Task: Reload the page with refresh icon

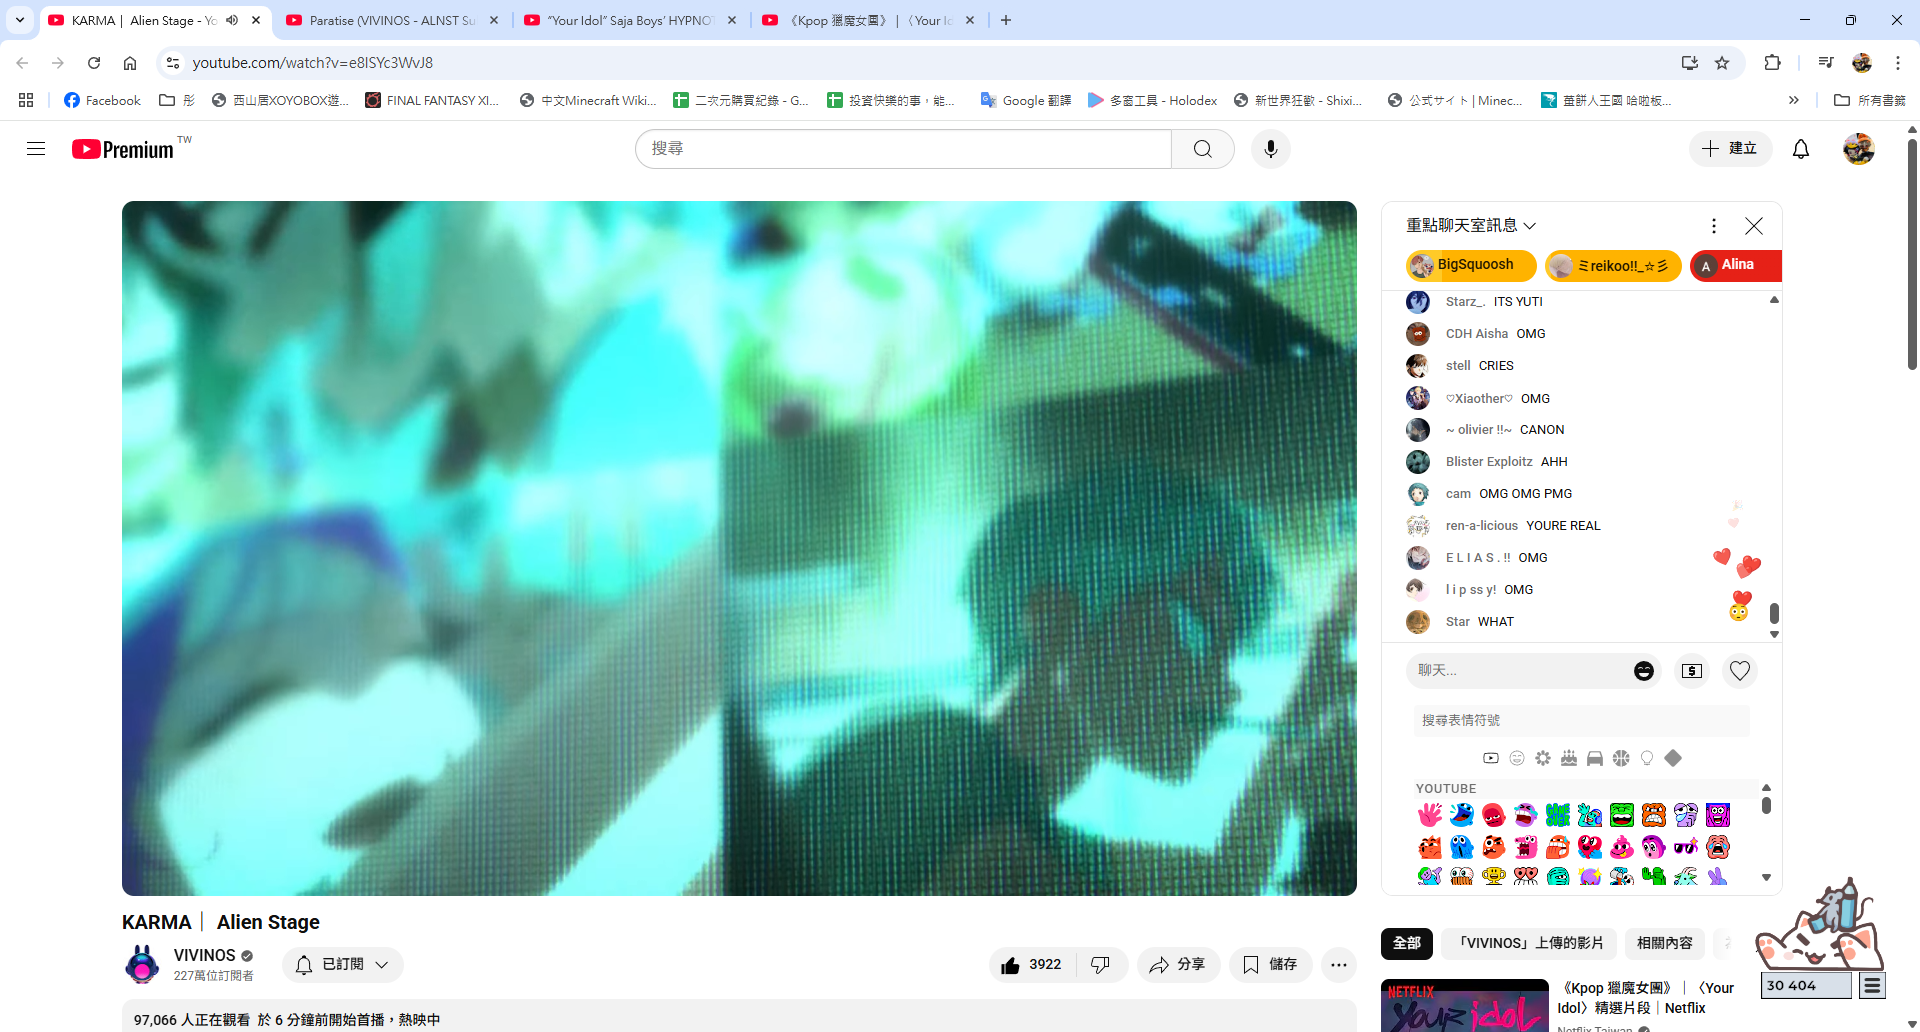Action: pyautogui.click(x=94, y=63)
